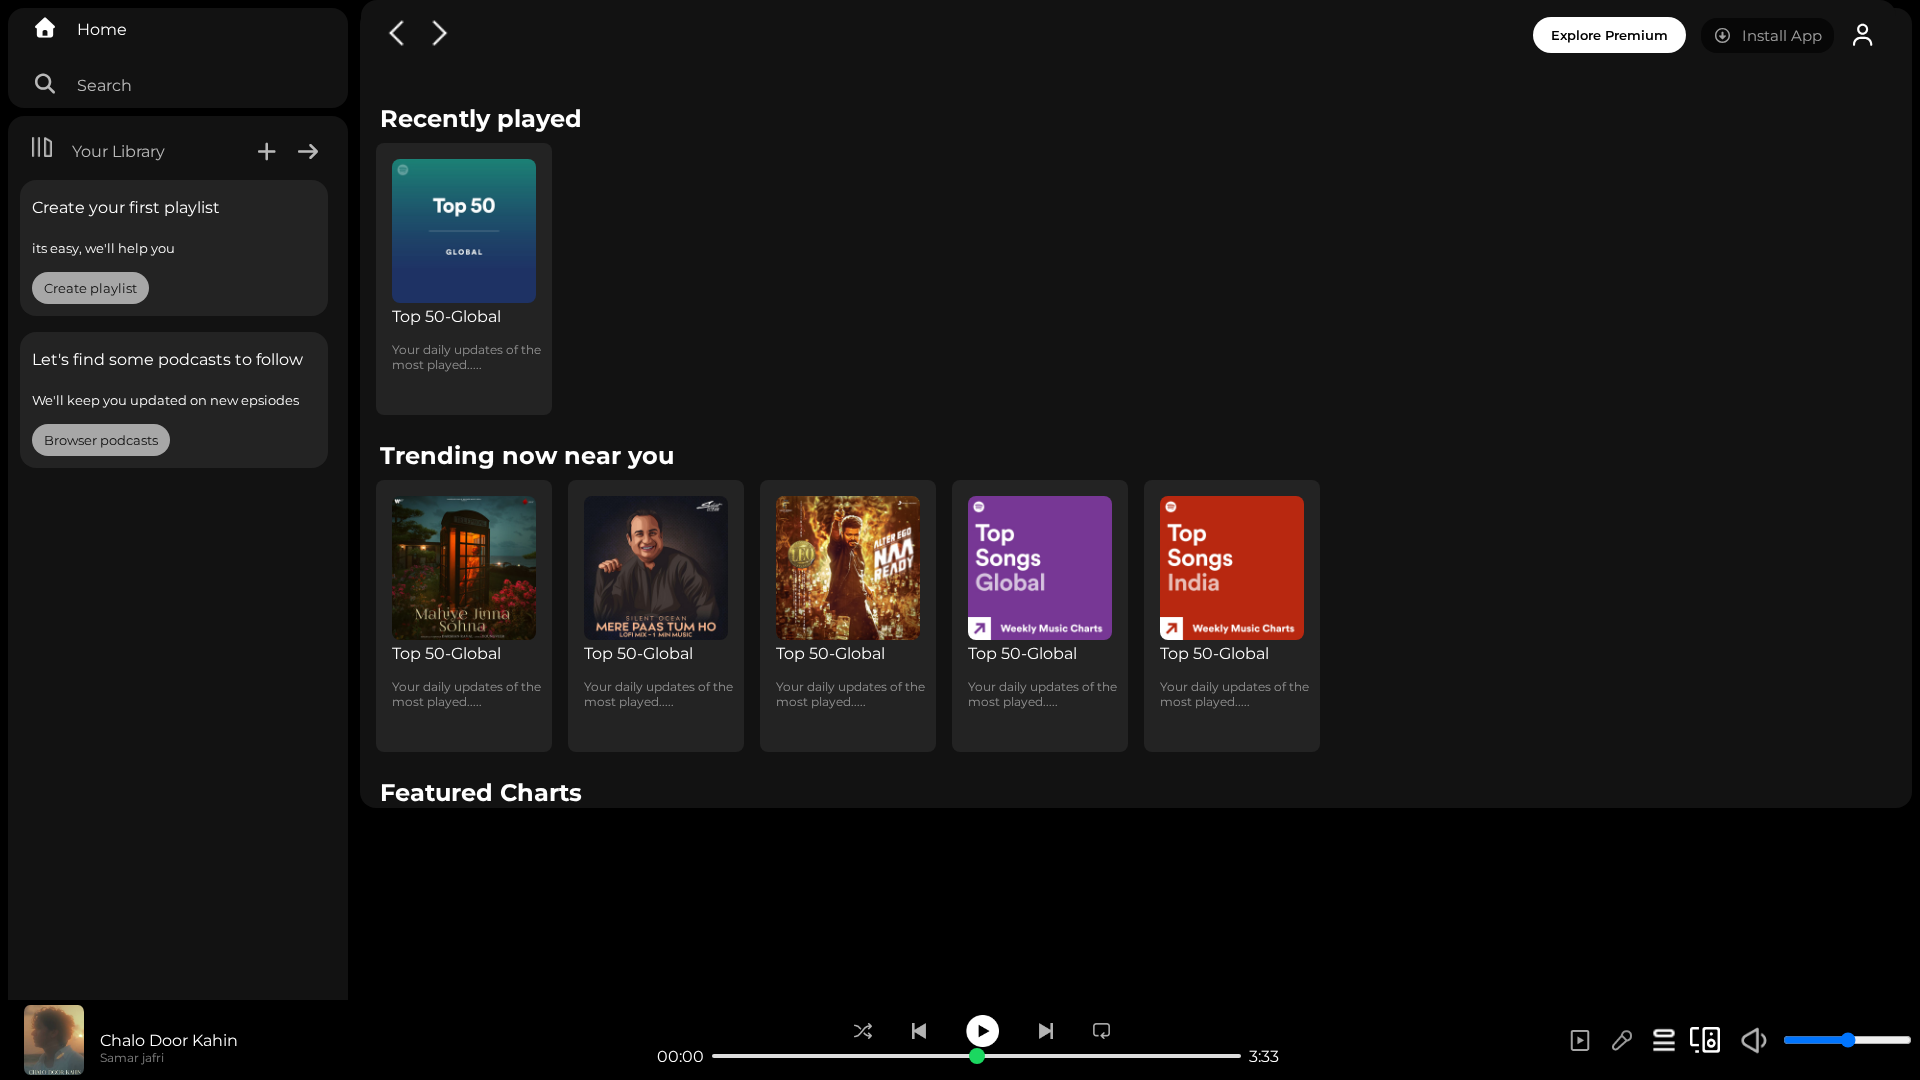Click download icon in Install App
Image resolution: width=1920 pixels, height=1080 pixels.
pos(1722,35)
